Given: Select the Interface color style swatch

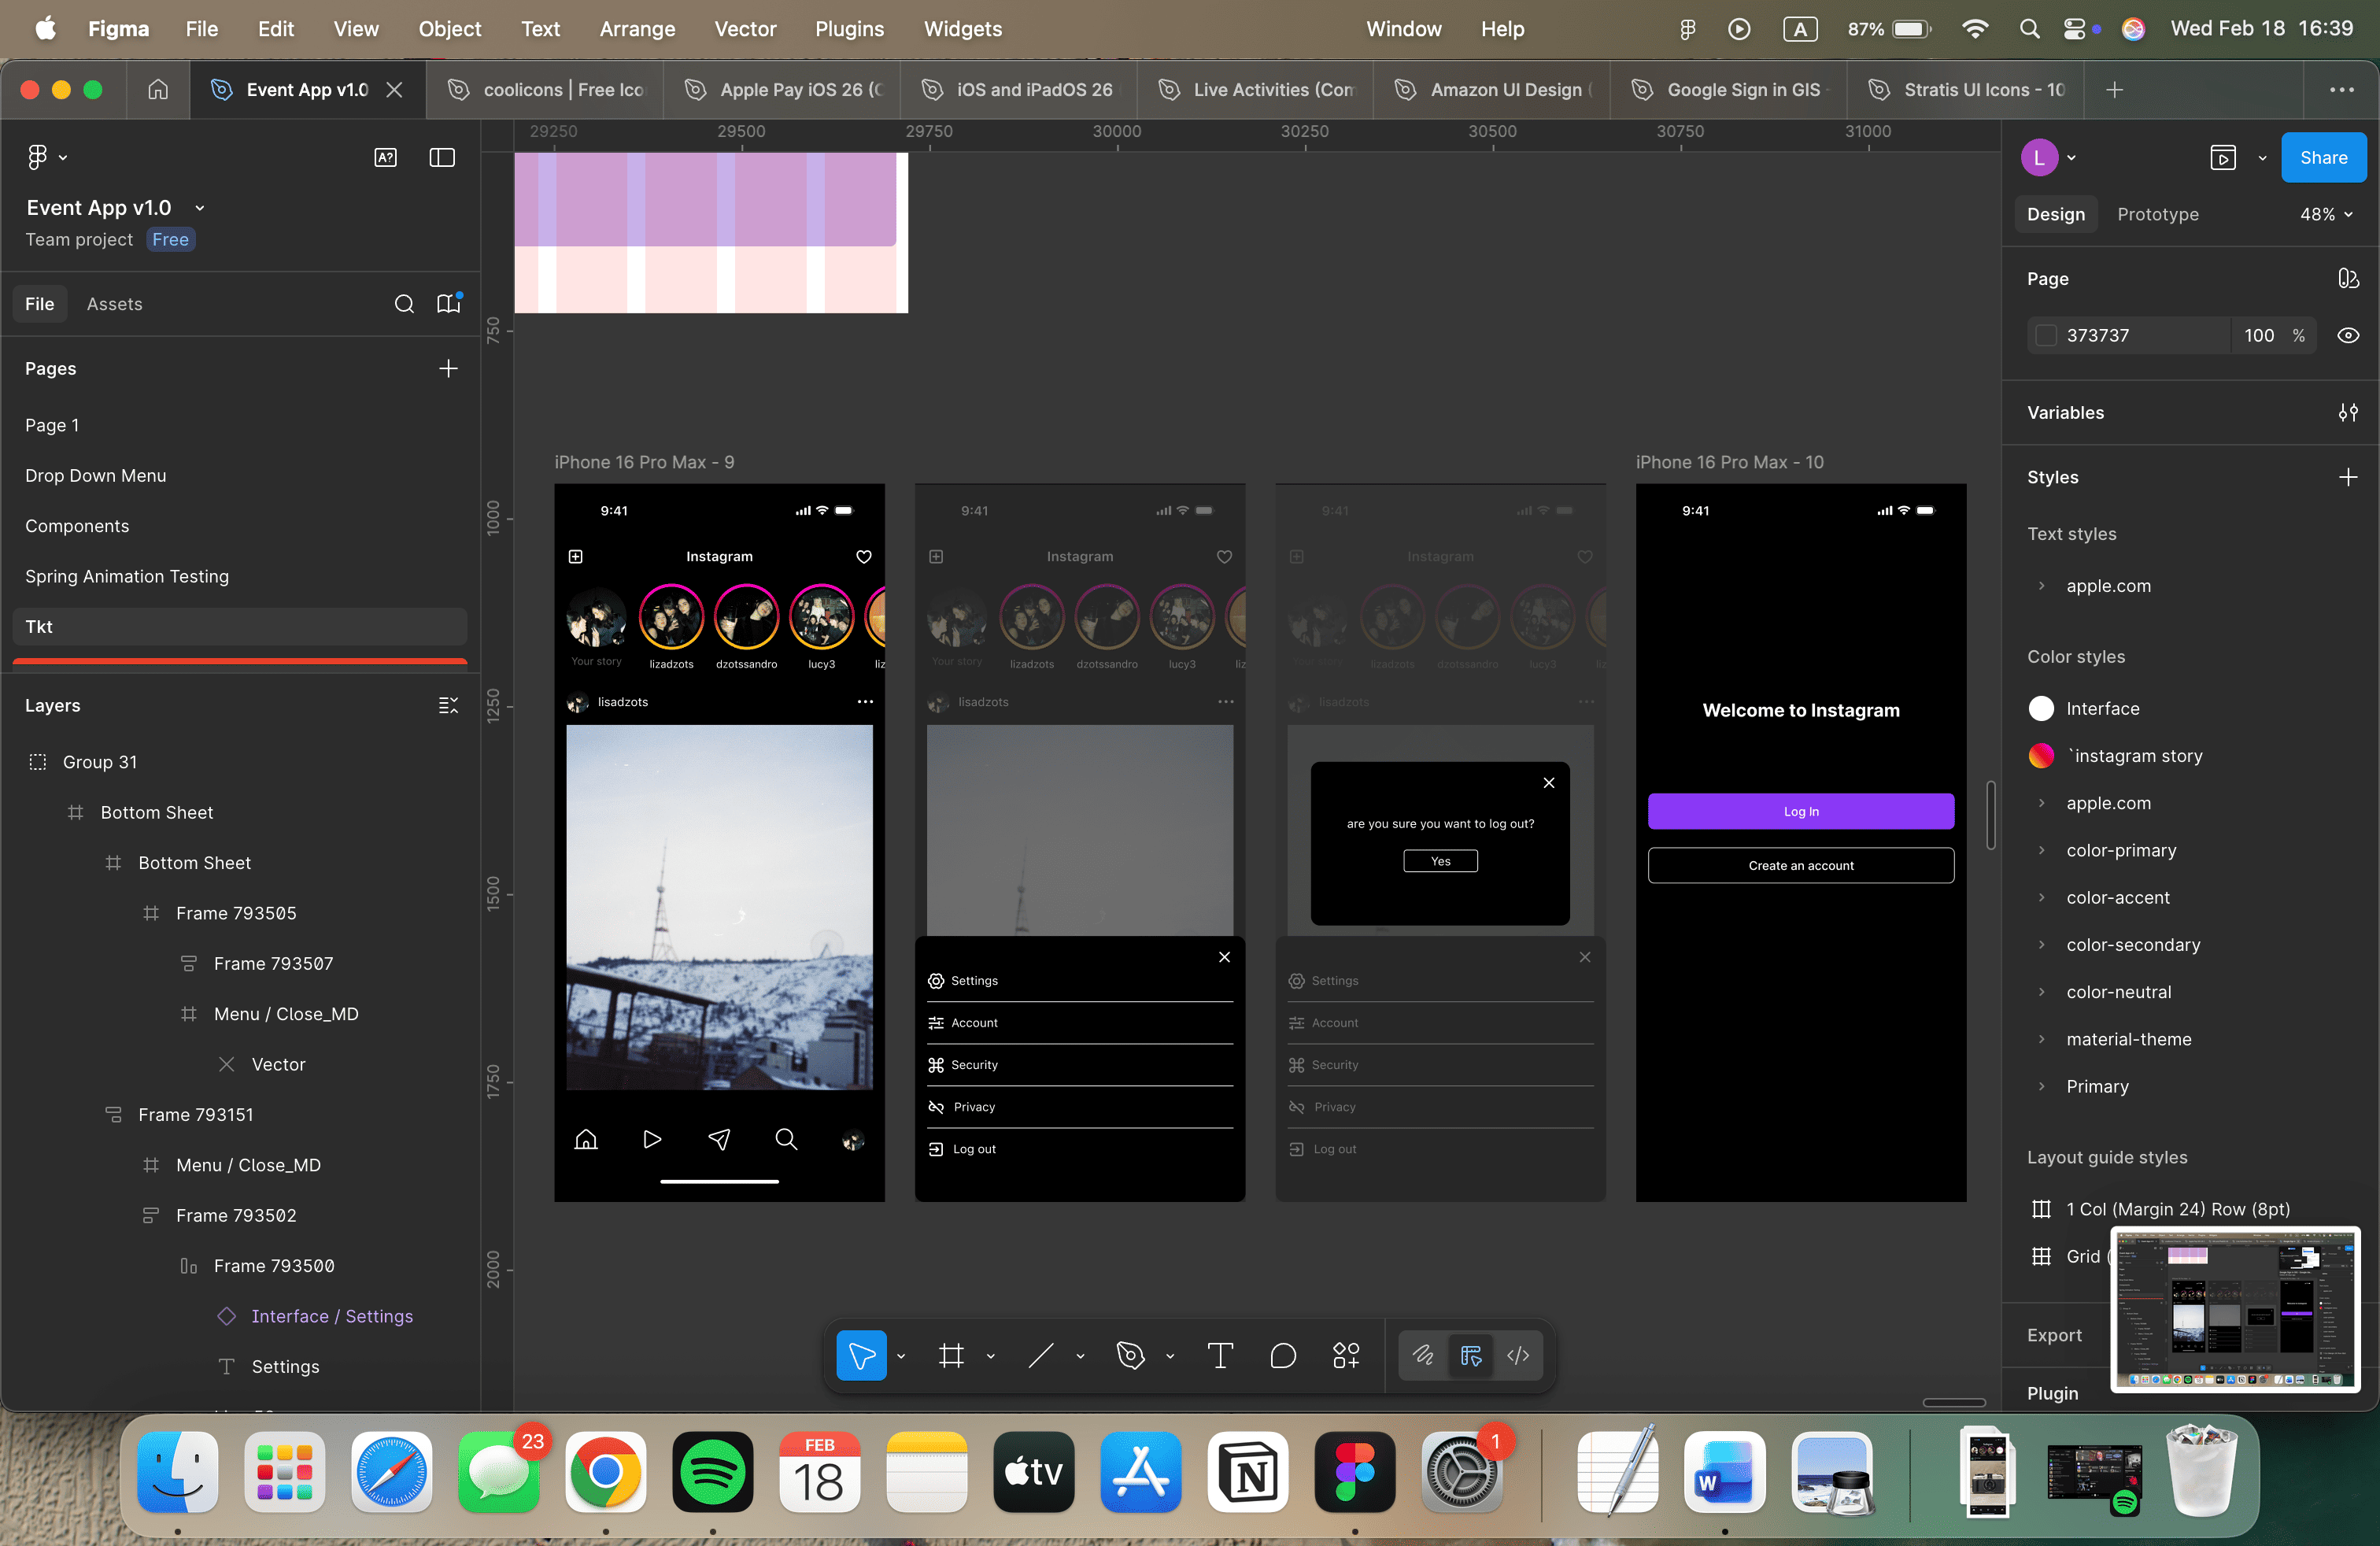Looking at the screenshot, I should [2041, 709].
